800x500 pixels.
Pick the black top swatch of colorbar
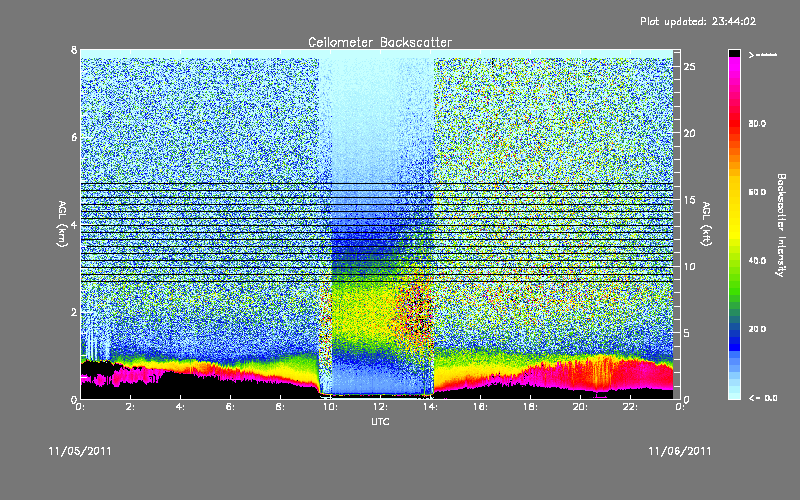pos(734,53)
